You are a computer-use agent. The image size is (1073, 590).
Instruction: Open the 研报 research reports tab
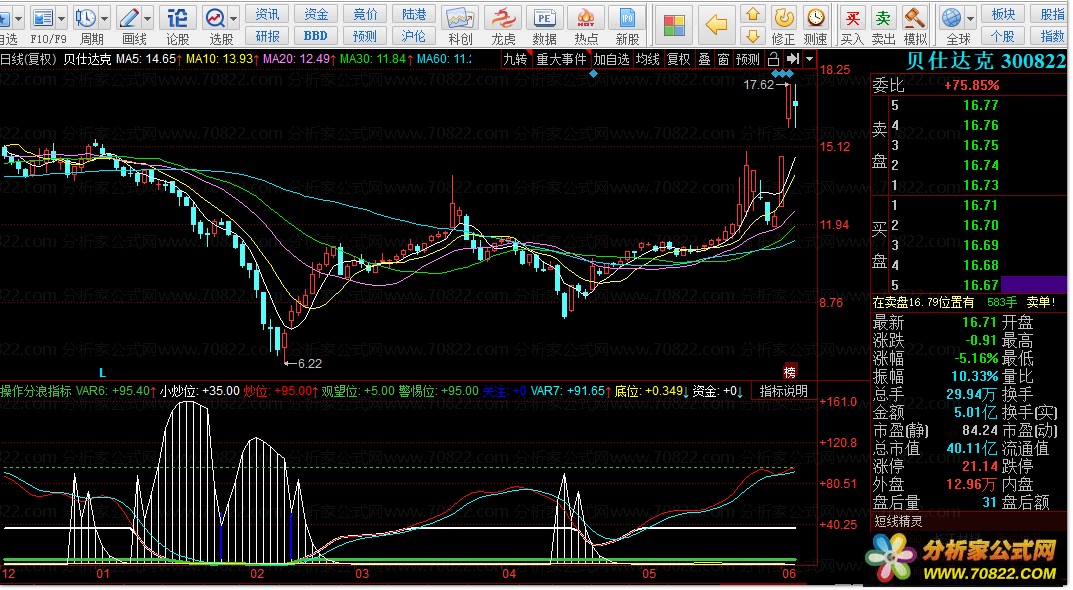[267, 36]
